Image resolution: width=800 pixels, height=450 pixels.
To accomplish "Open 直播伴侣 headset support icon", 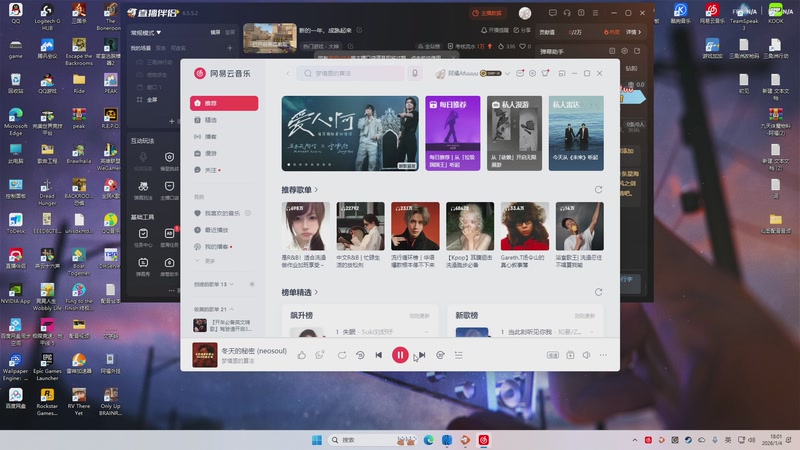I will 567,13.
